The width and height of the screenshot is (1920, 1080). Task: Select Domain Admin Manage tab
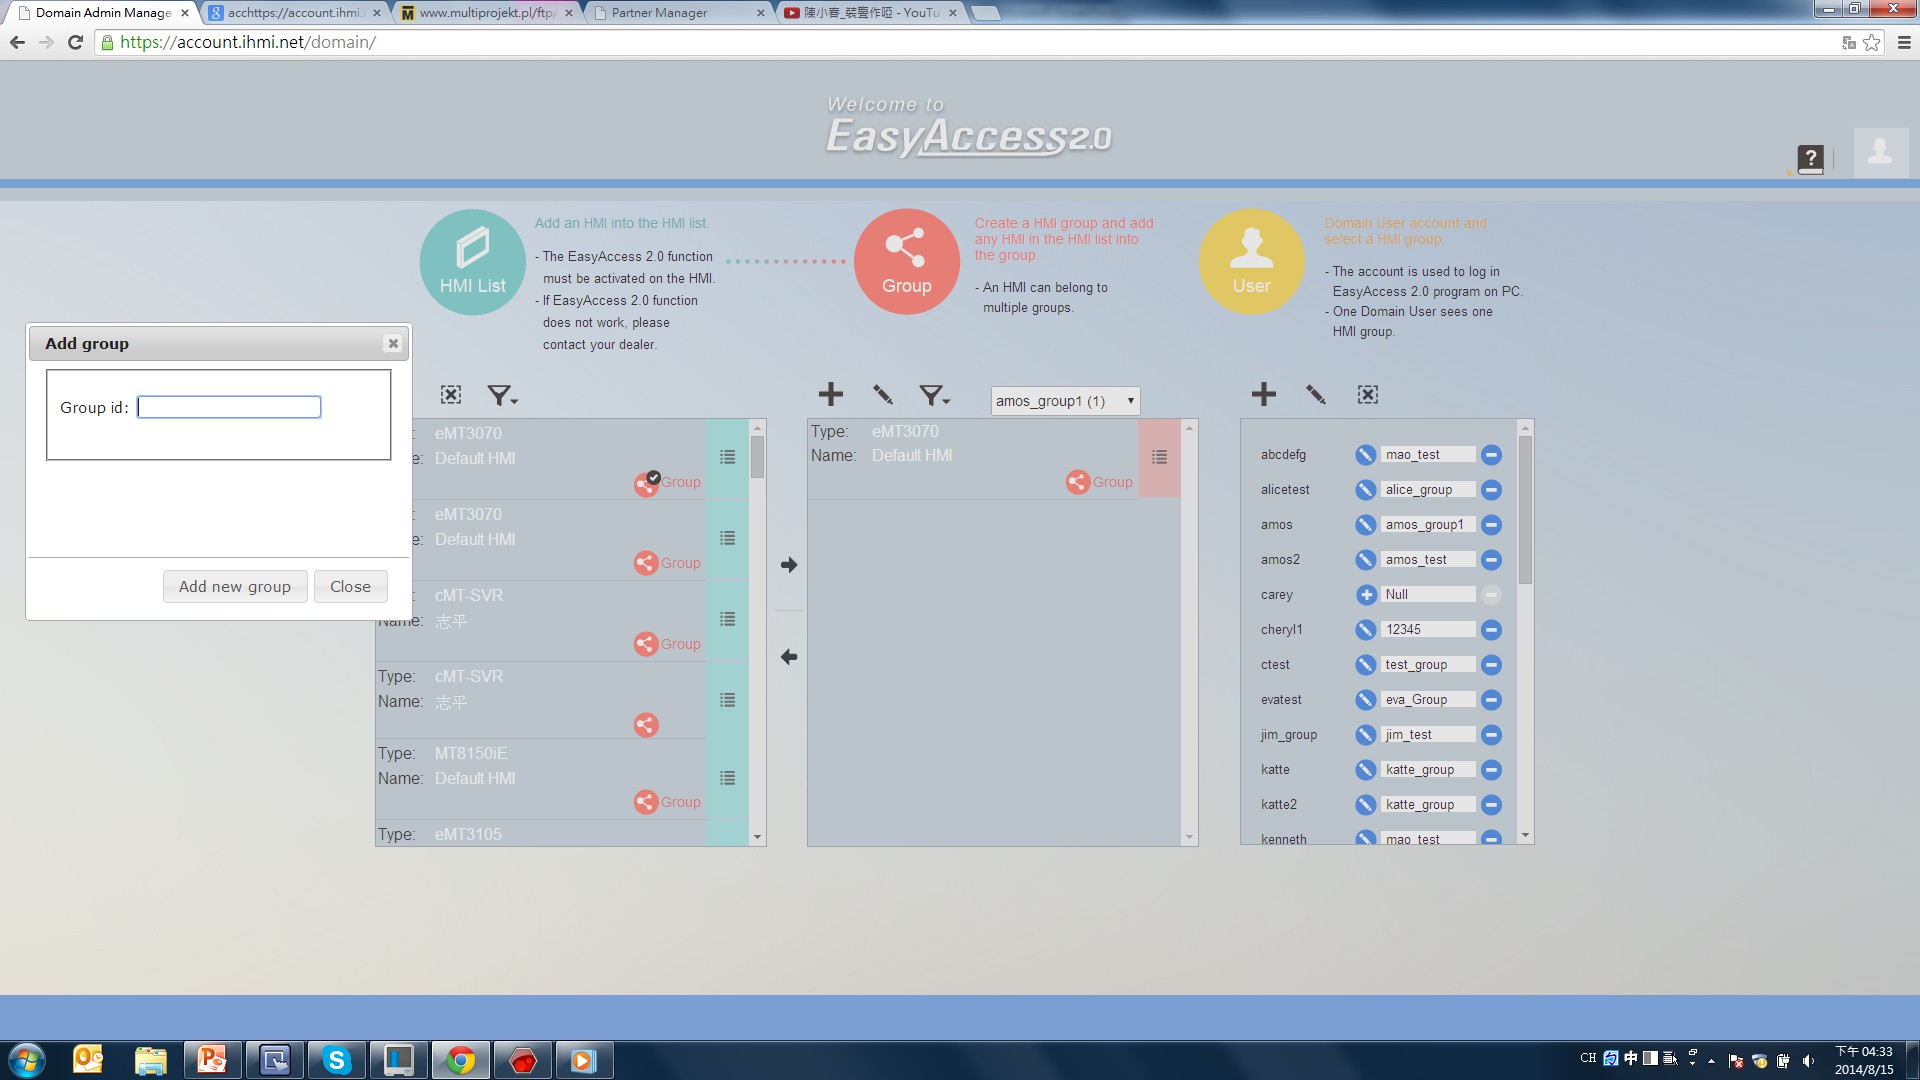103,13
